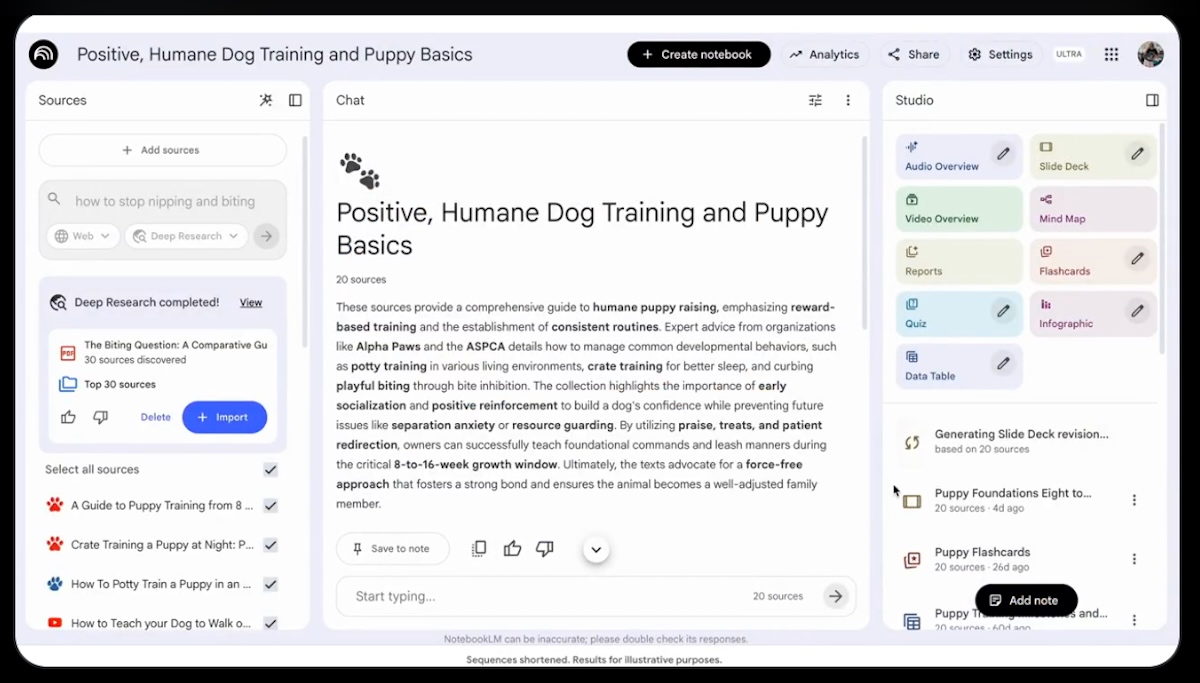1200x683 pixels.
Task: Open Reports studio tile
Action: tap(959, 261)
